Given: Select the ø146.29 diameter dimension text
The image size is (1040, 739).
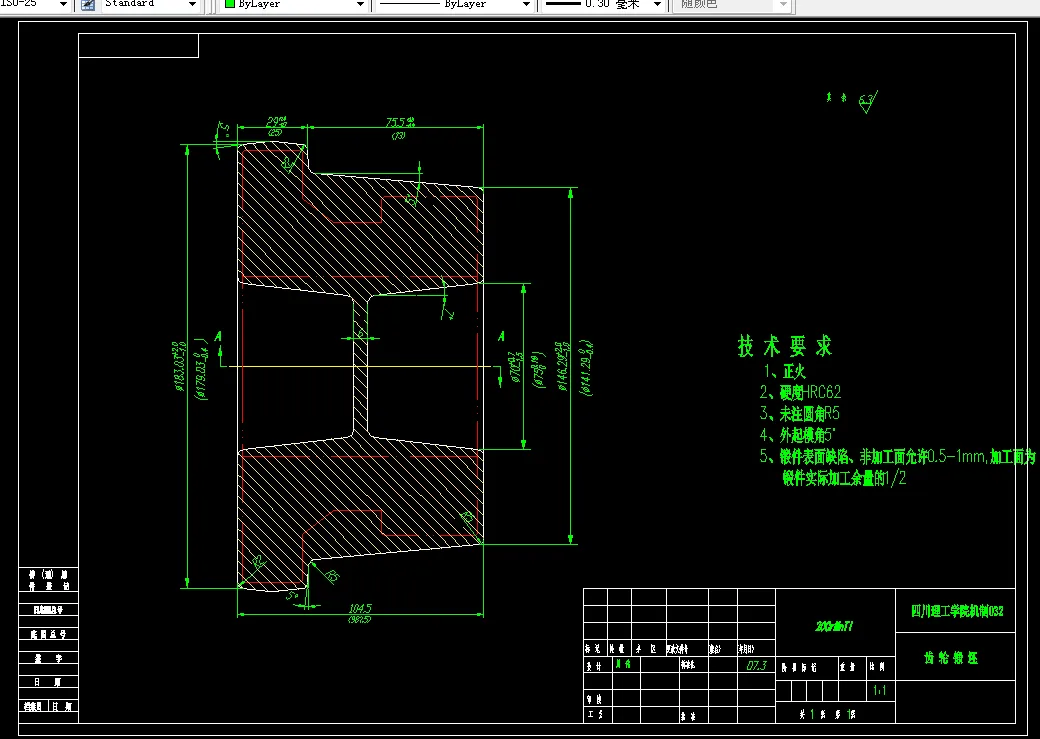Looking at the screenshot, I should [x=561, y=366].
